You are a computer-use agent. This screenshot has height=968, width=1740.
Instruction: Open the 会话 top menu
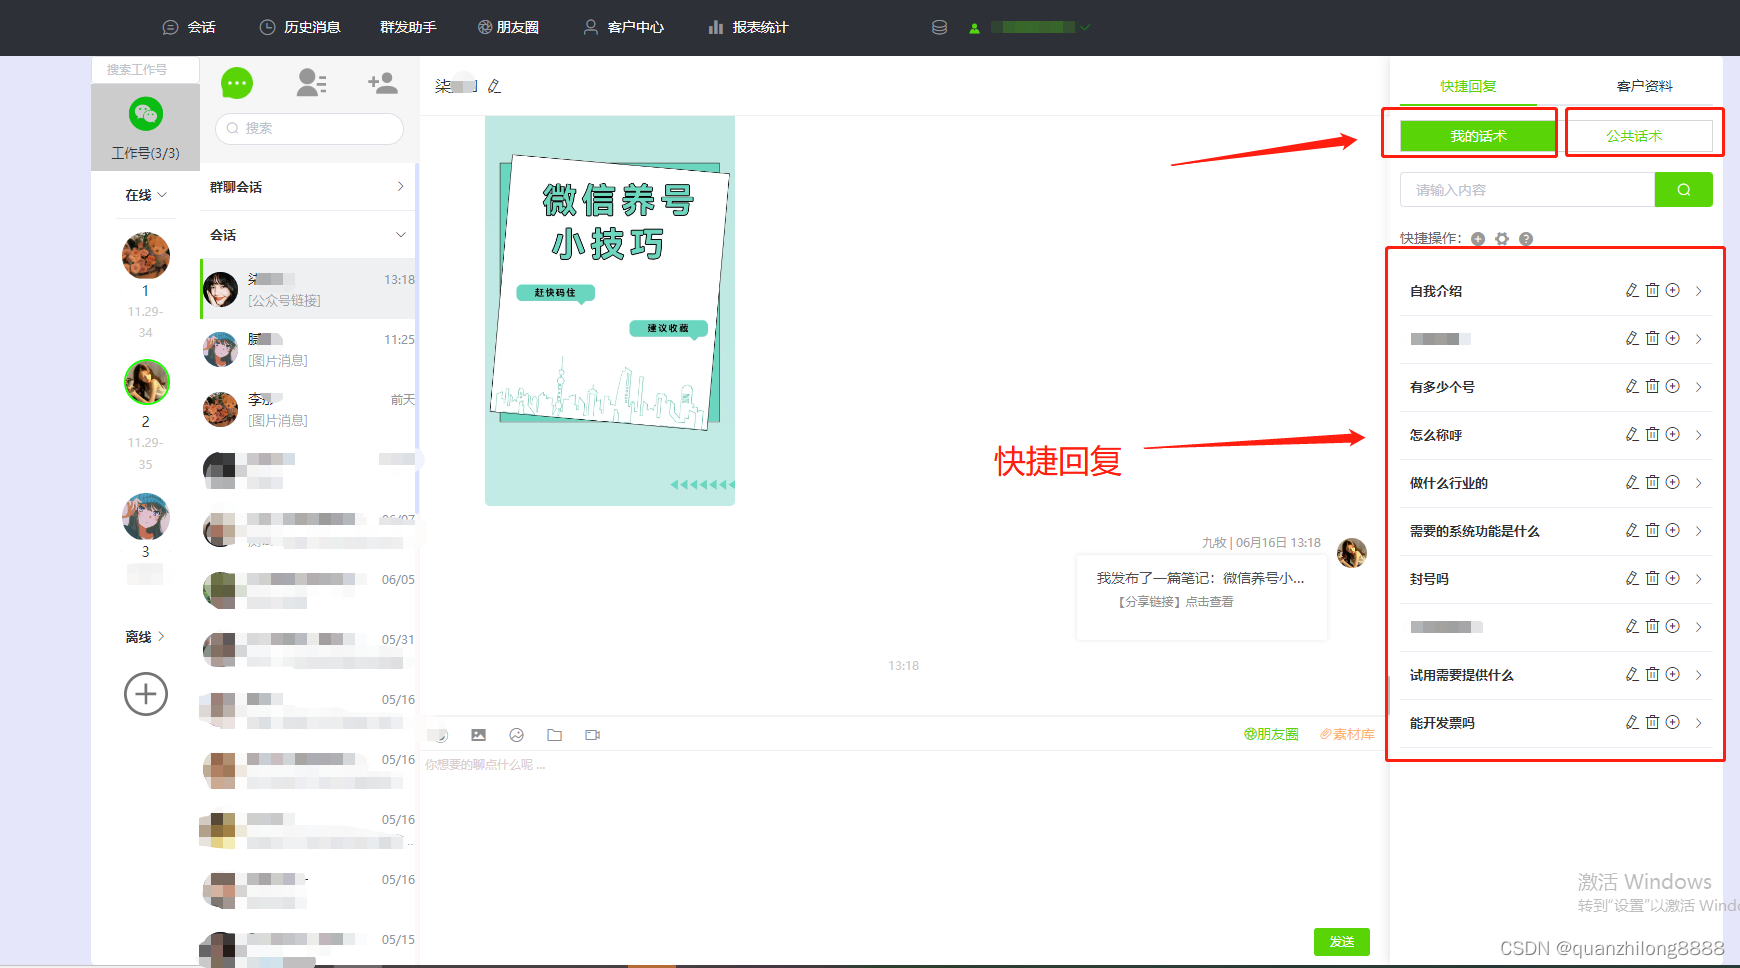(x=189, y=27)
